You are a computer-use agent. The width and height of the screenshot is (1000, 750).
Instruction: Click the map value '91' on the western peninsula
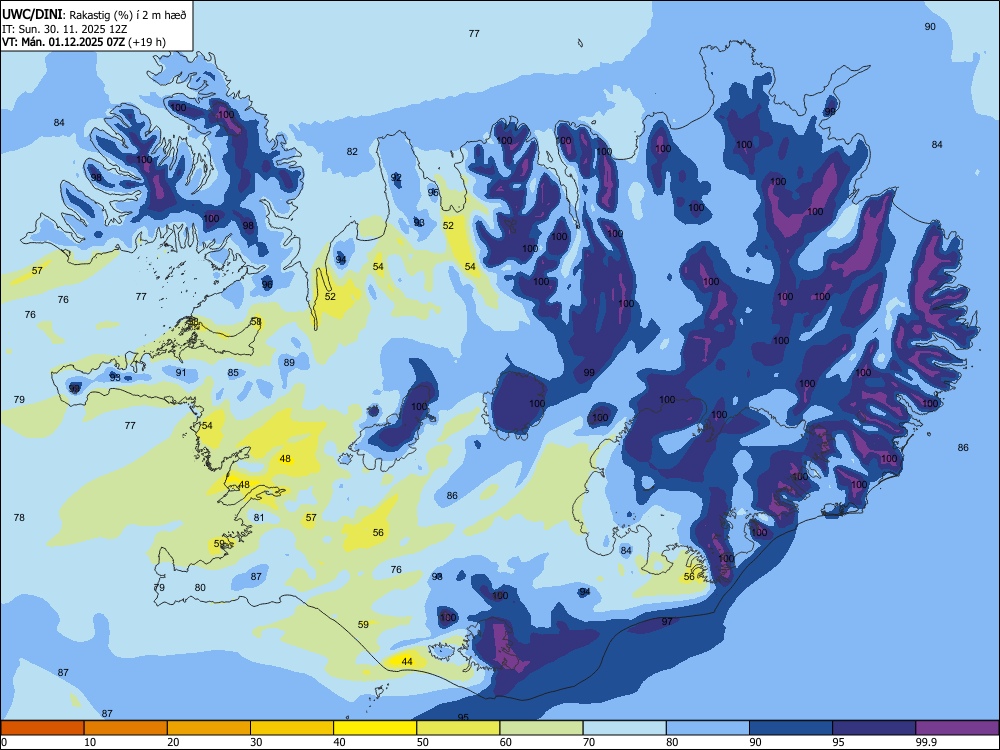click(x=181, y=372)
